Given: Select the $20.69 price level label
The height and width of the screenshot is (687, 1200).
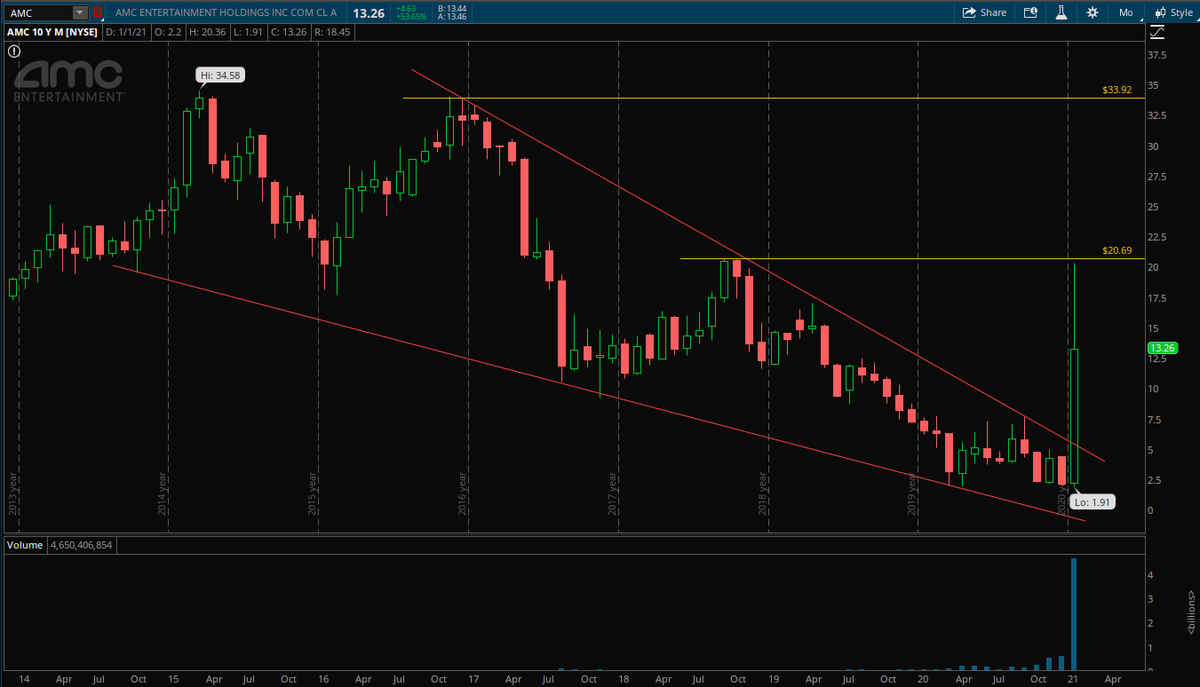Looking at the screenshot, I should (1116, 250).
